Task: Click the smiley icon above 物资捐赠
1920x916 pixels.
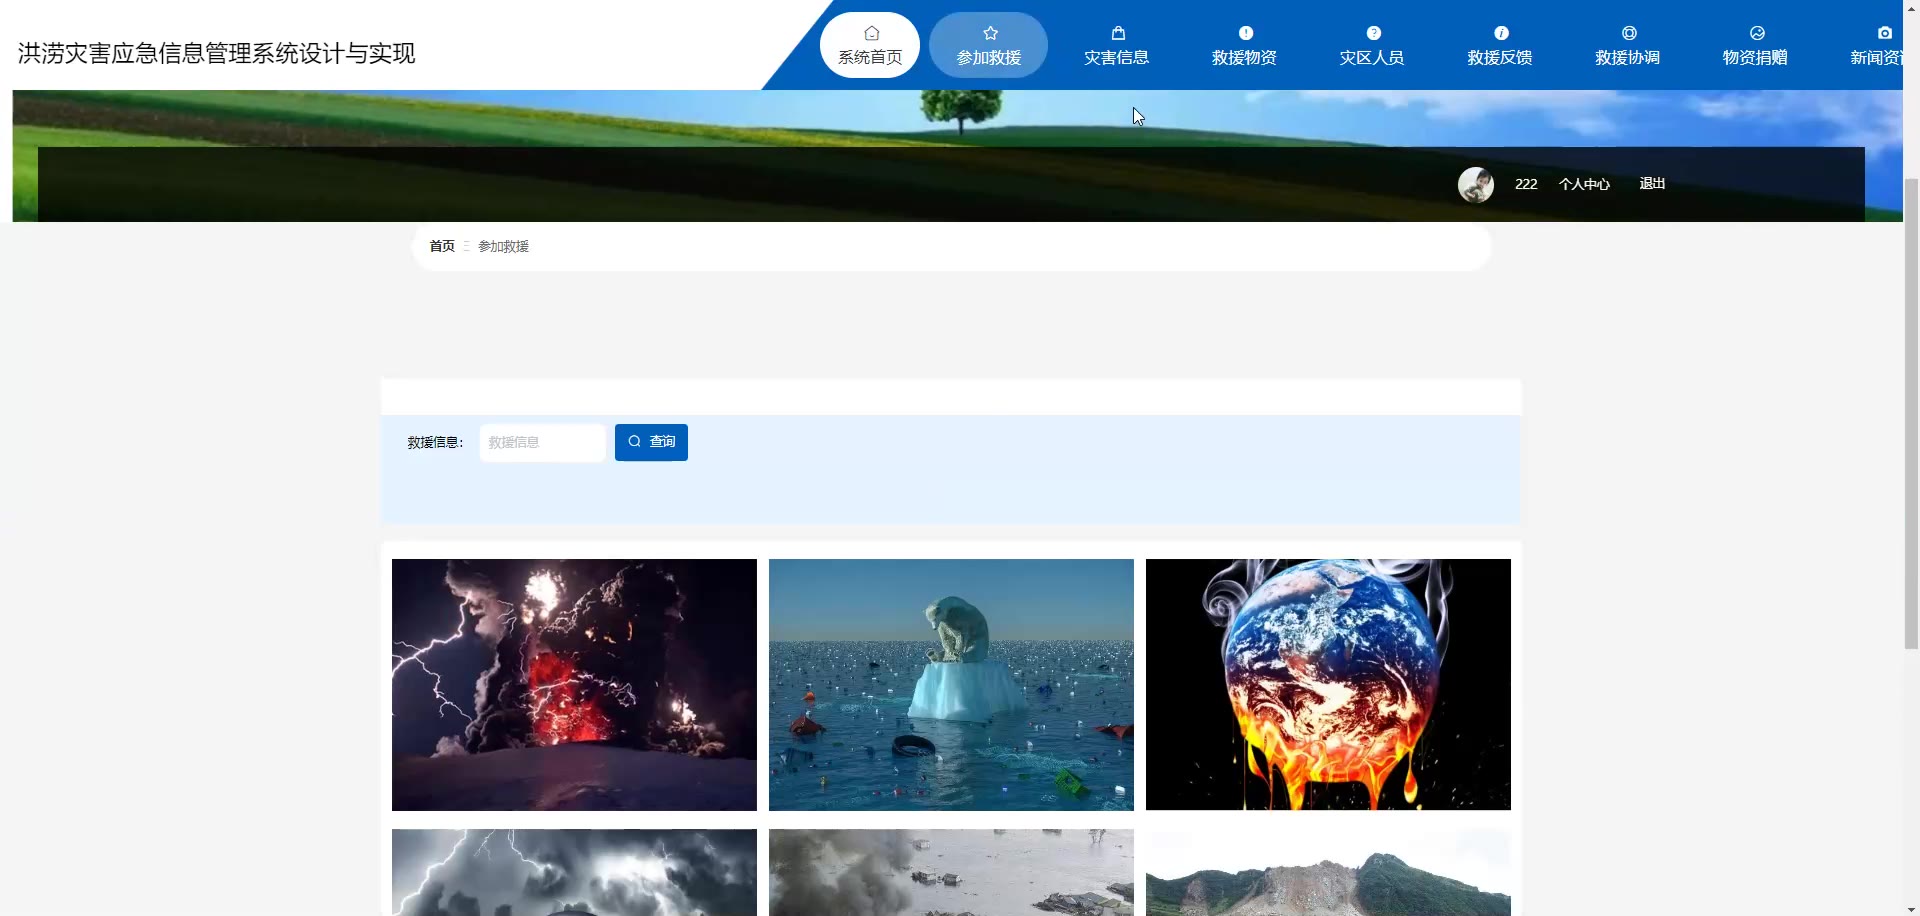Action: coord(1757,33)
